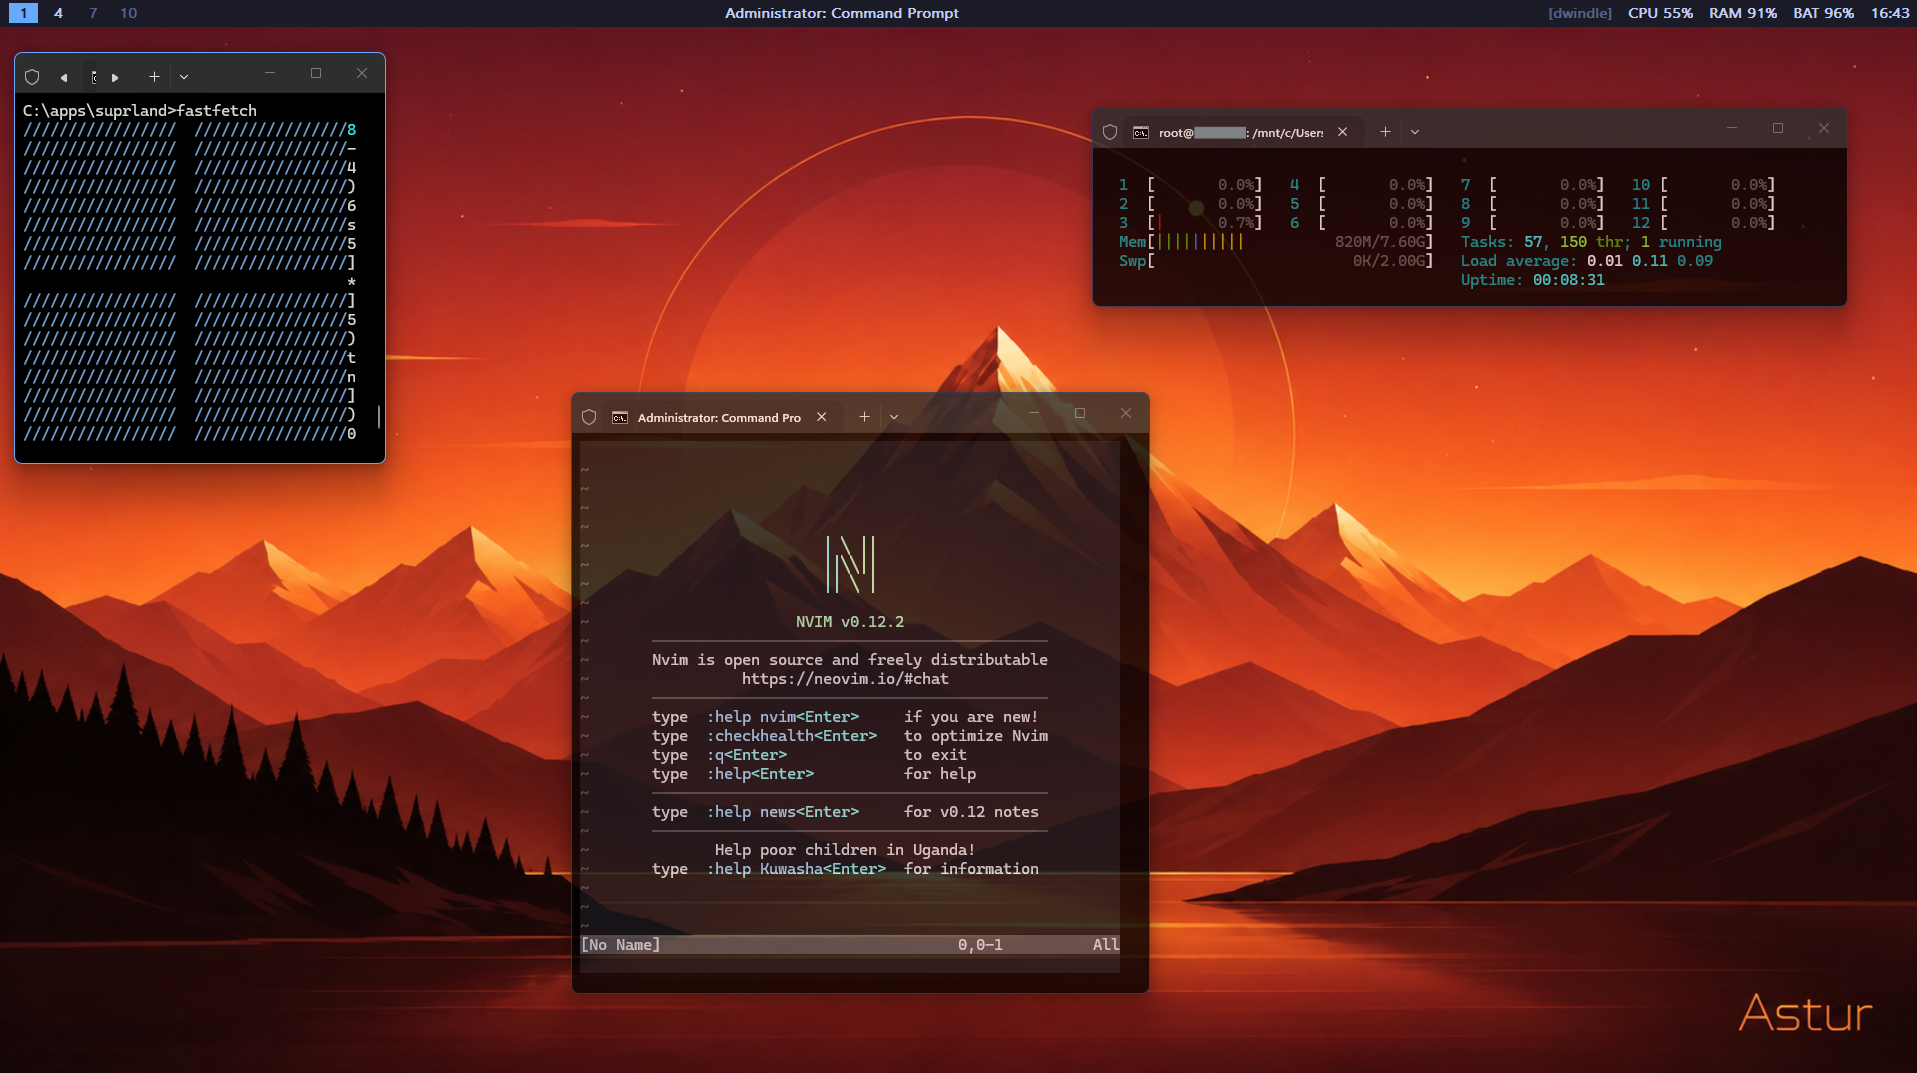
Task: Click the https://neovim.io/#chat link
Action: tap(845, 679)
